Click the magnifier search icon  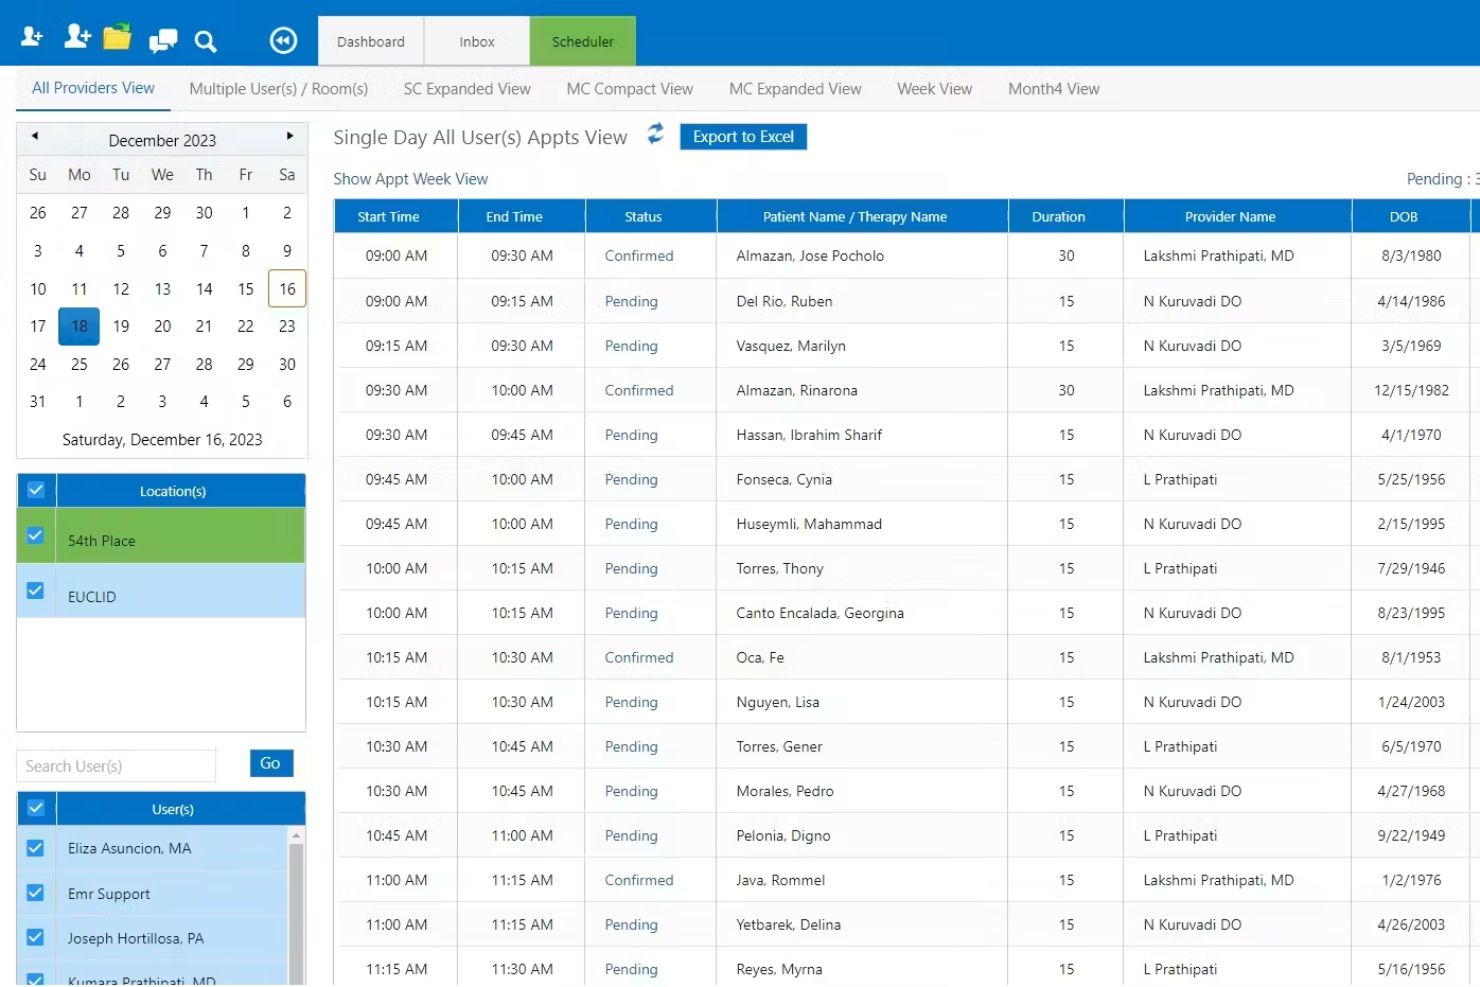pyautogui.click(x=205, y=41)
